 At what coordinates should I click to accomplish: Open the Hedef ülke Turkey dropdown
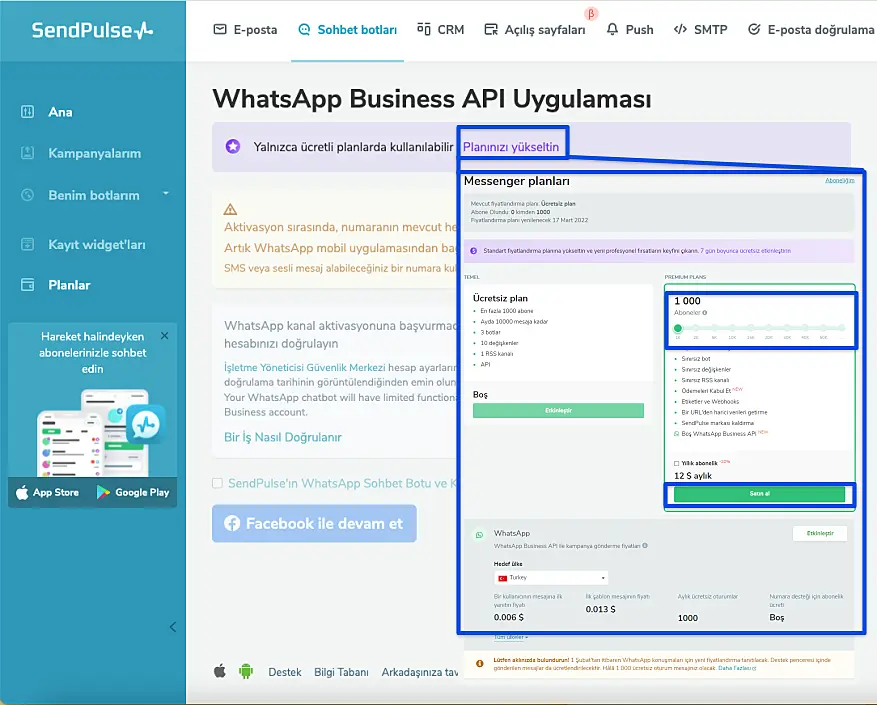pyautogui.click(x=551, y=578)
